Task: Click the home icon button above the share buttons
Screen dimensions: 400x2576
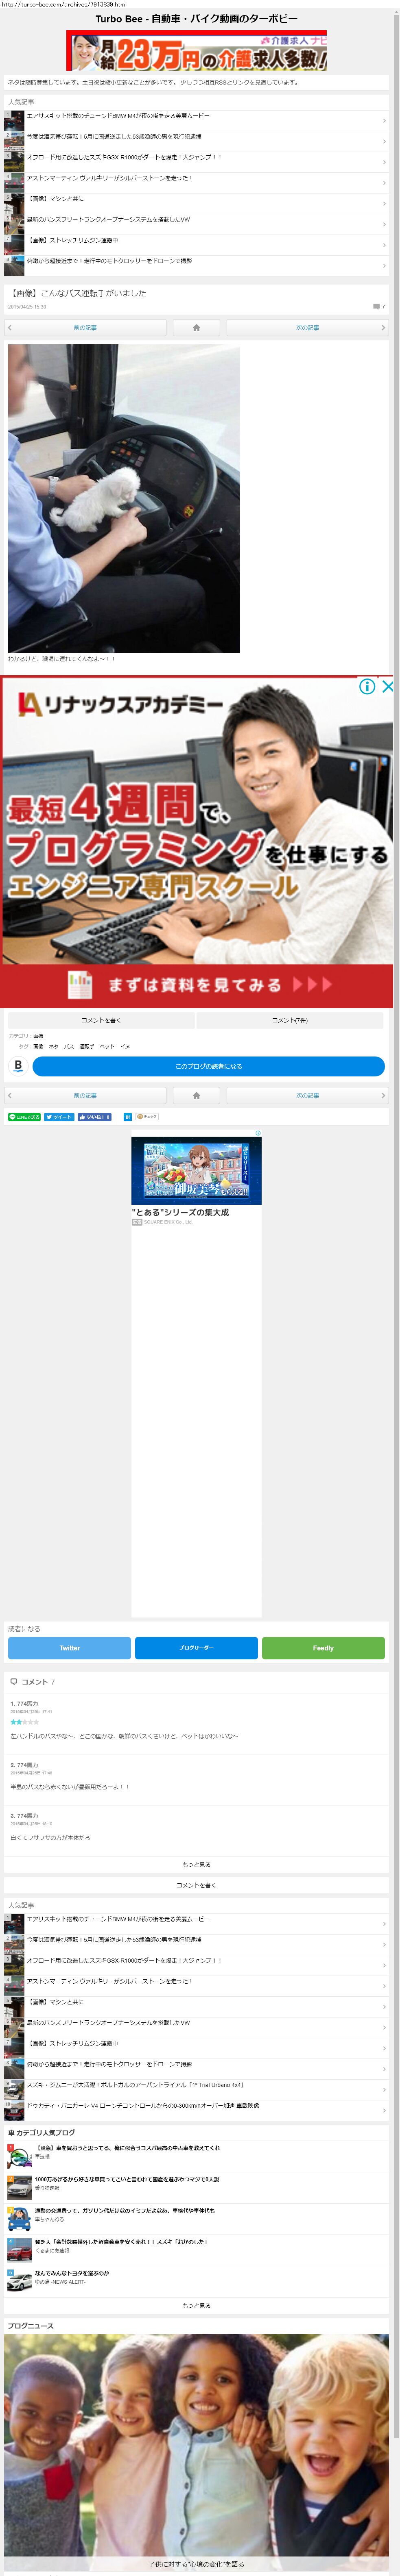Action: [196, 1096]
